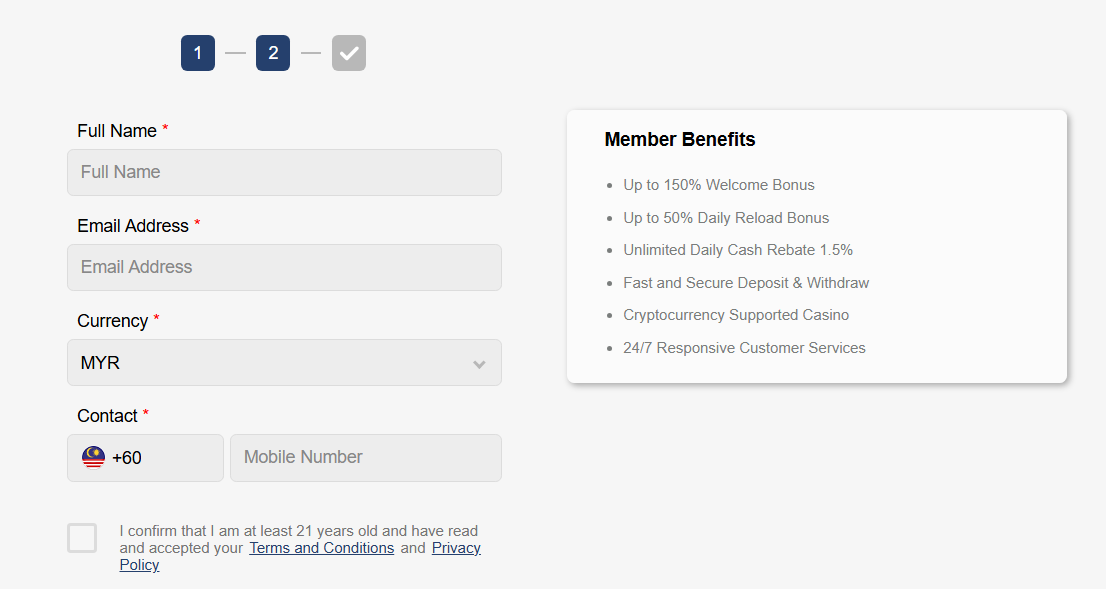Click the 24/7 Responsive Customer Services text

pyautogui.click(x=744, y=348)
